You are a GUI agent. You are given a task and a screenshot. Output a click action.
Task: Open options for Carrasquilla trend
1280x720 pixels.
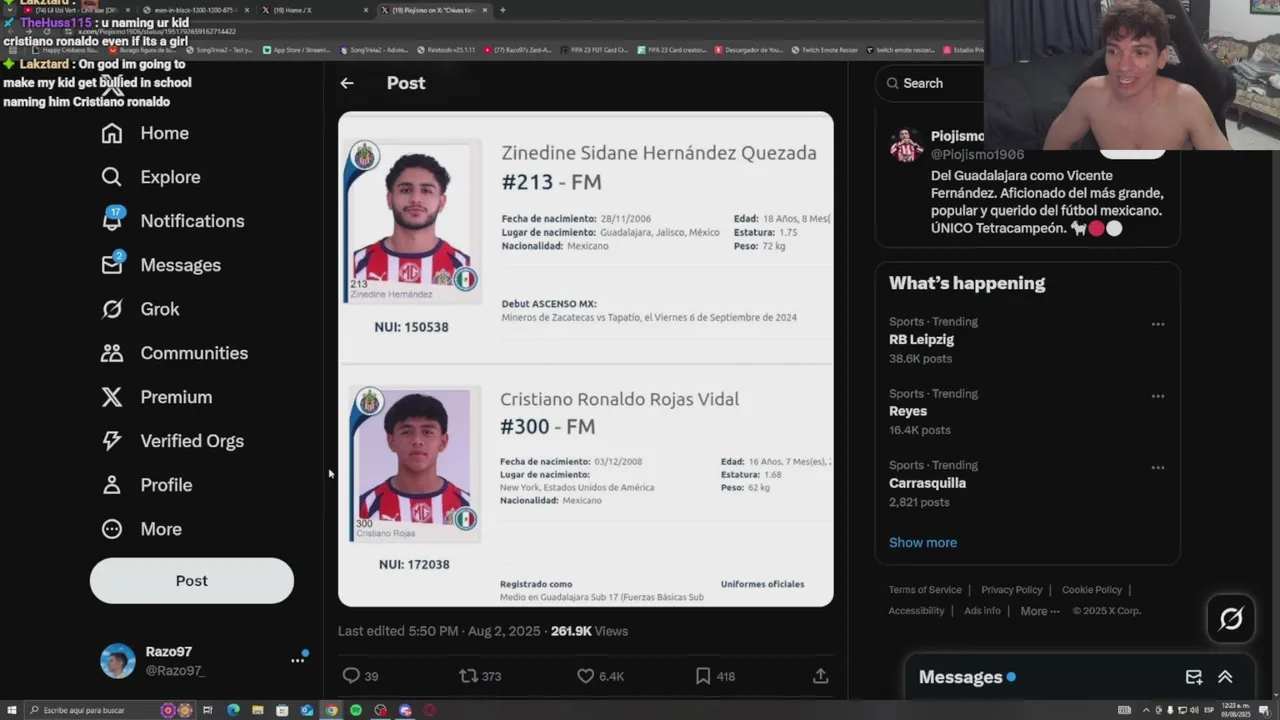click(1157, 467)
